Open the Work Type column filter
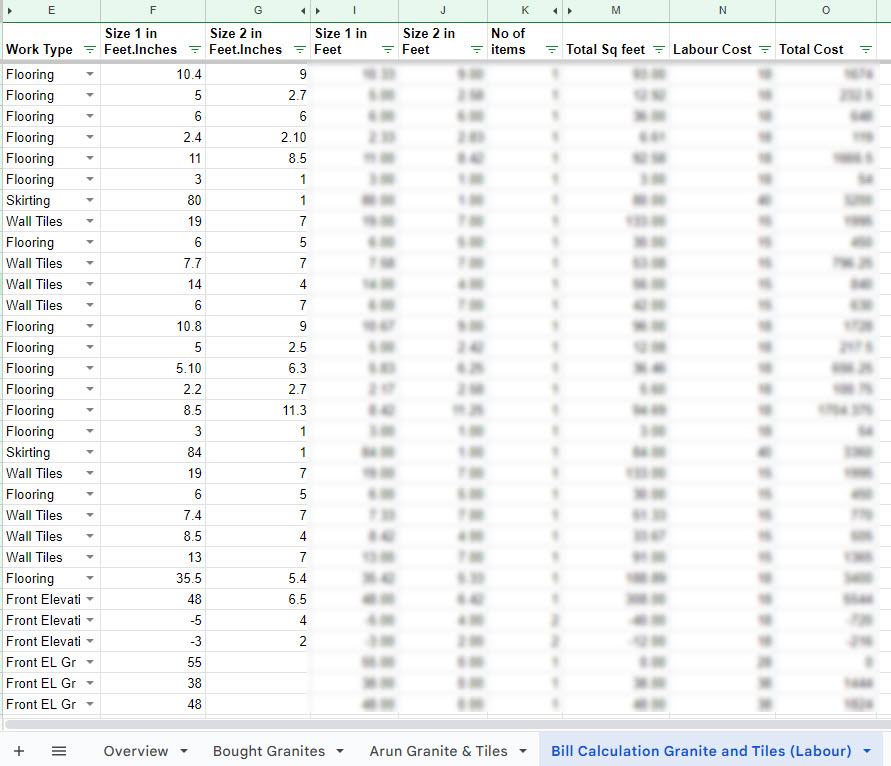 [90, 50]
